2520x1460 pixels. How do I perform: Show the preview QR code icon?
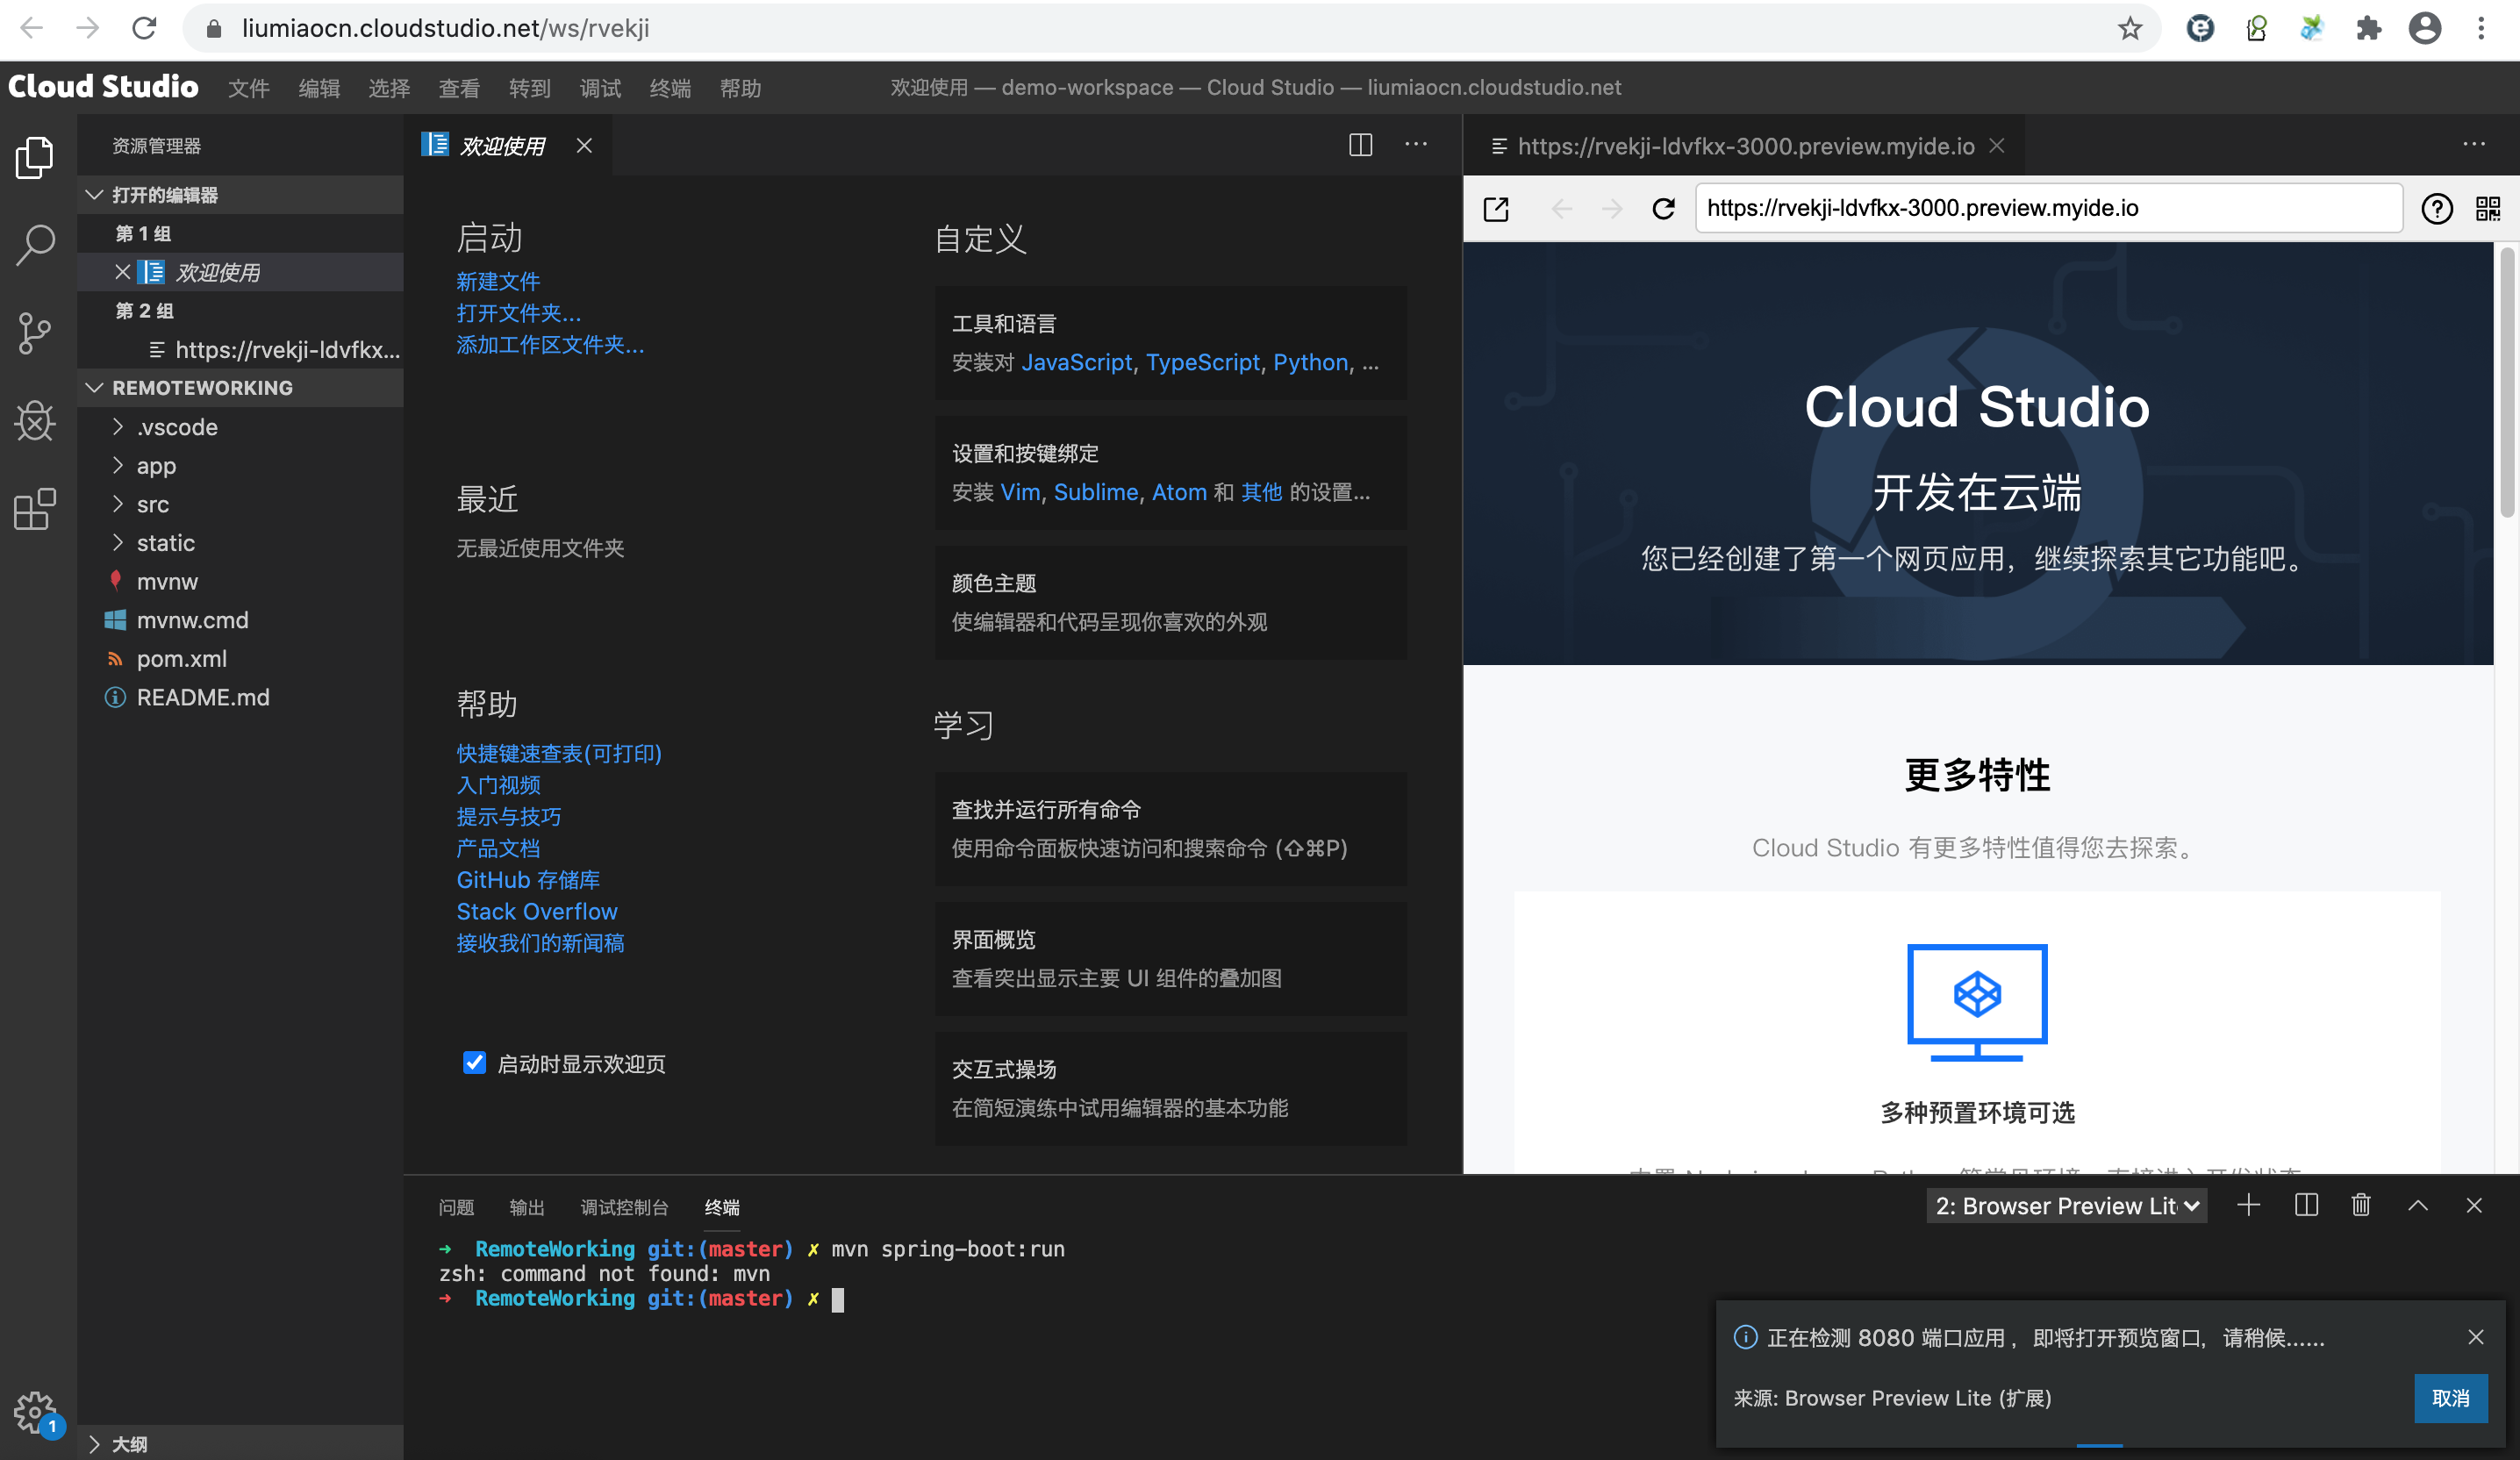pyautogui.click(x=2488, y=209)
